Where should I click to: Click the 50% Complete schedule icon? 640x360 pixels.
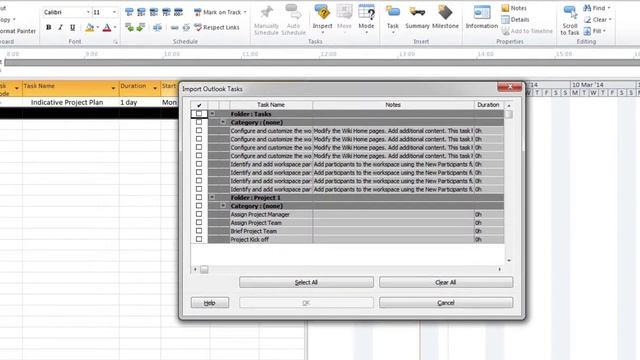point(153,12)
